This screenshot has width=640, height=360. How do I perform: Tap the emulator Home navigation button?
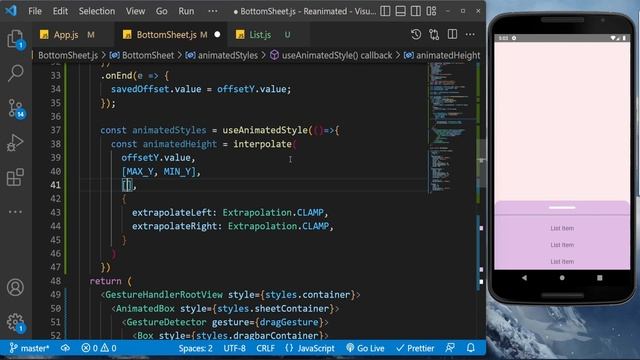(x=562, y=278)
